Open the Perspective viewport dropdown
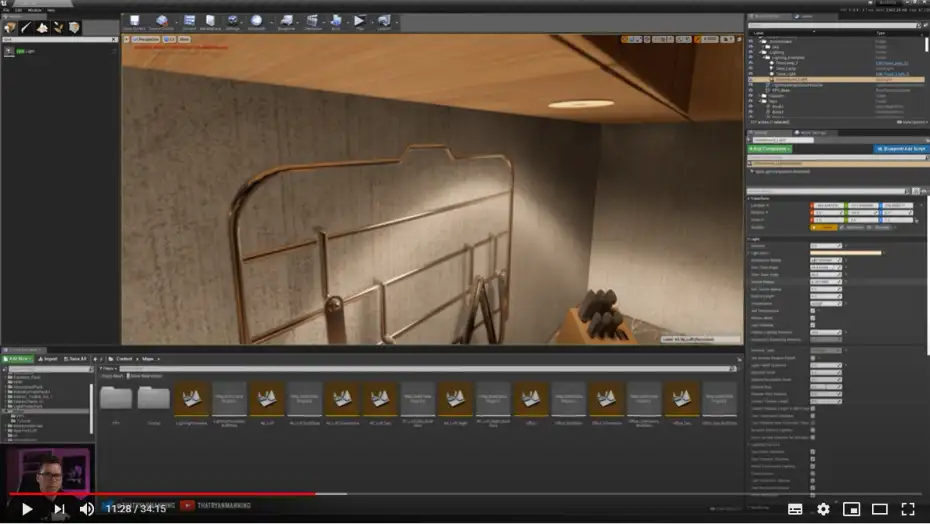The width and height of the screenshot is (930, 524). pyautogui.click(x=146, y=39)
